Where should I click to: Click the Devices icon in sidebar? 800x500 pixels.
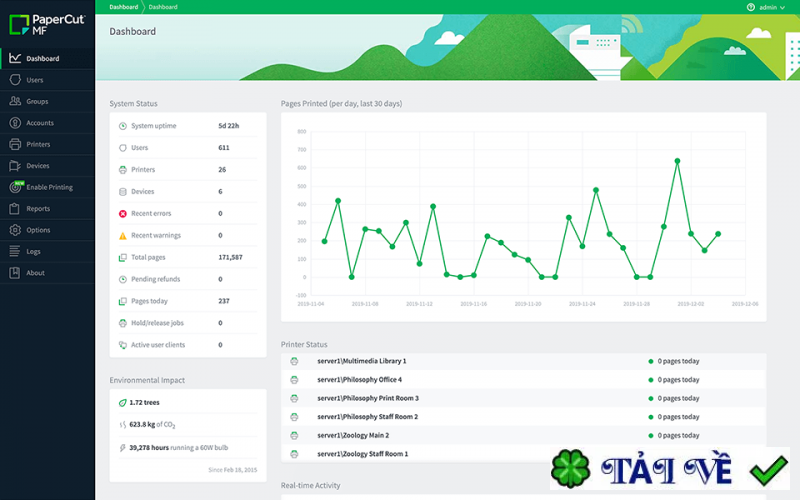(15, 166)
